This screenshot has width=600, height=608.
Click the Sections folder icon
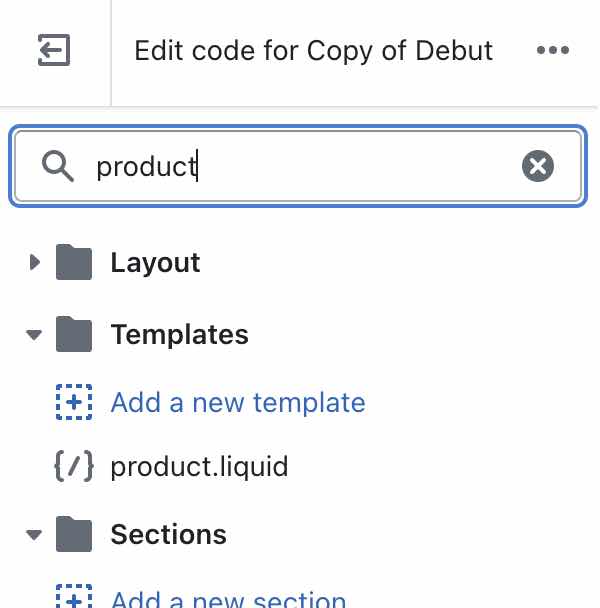tap(74, 534)
